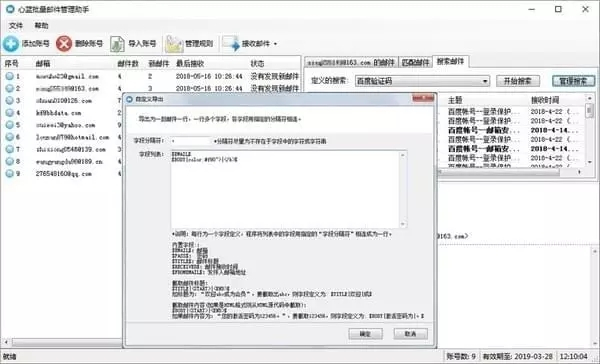The width and height of the screenshot is (600, 364).
Task: Select the gmail.com account address
Action: pos(67,77)
